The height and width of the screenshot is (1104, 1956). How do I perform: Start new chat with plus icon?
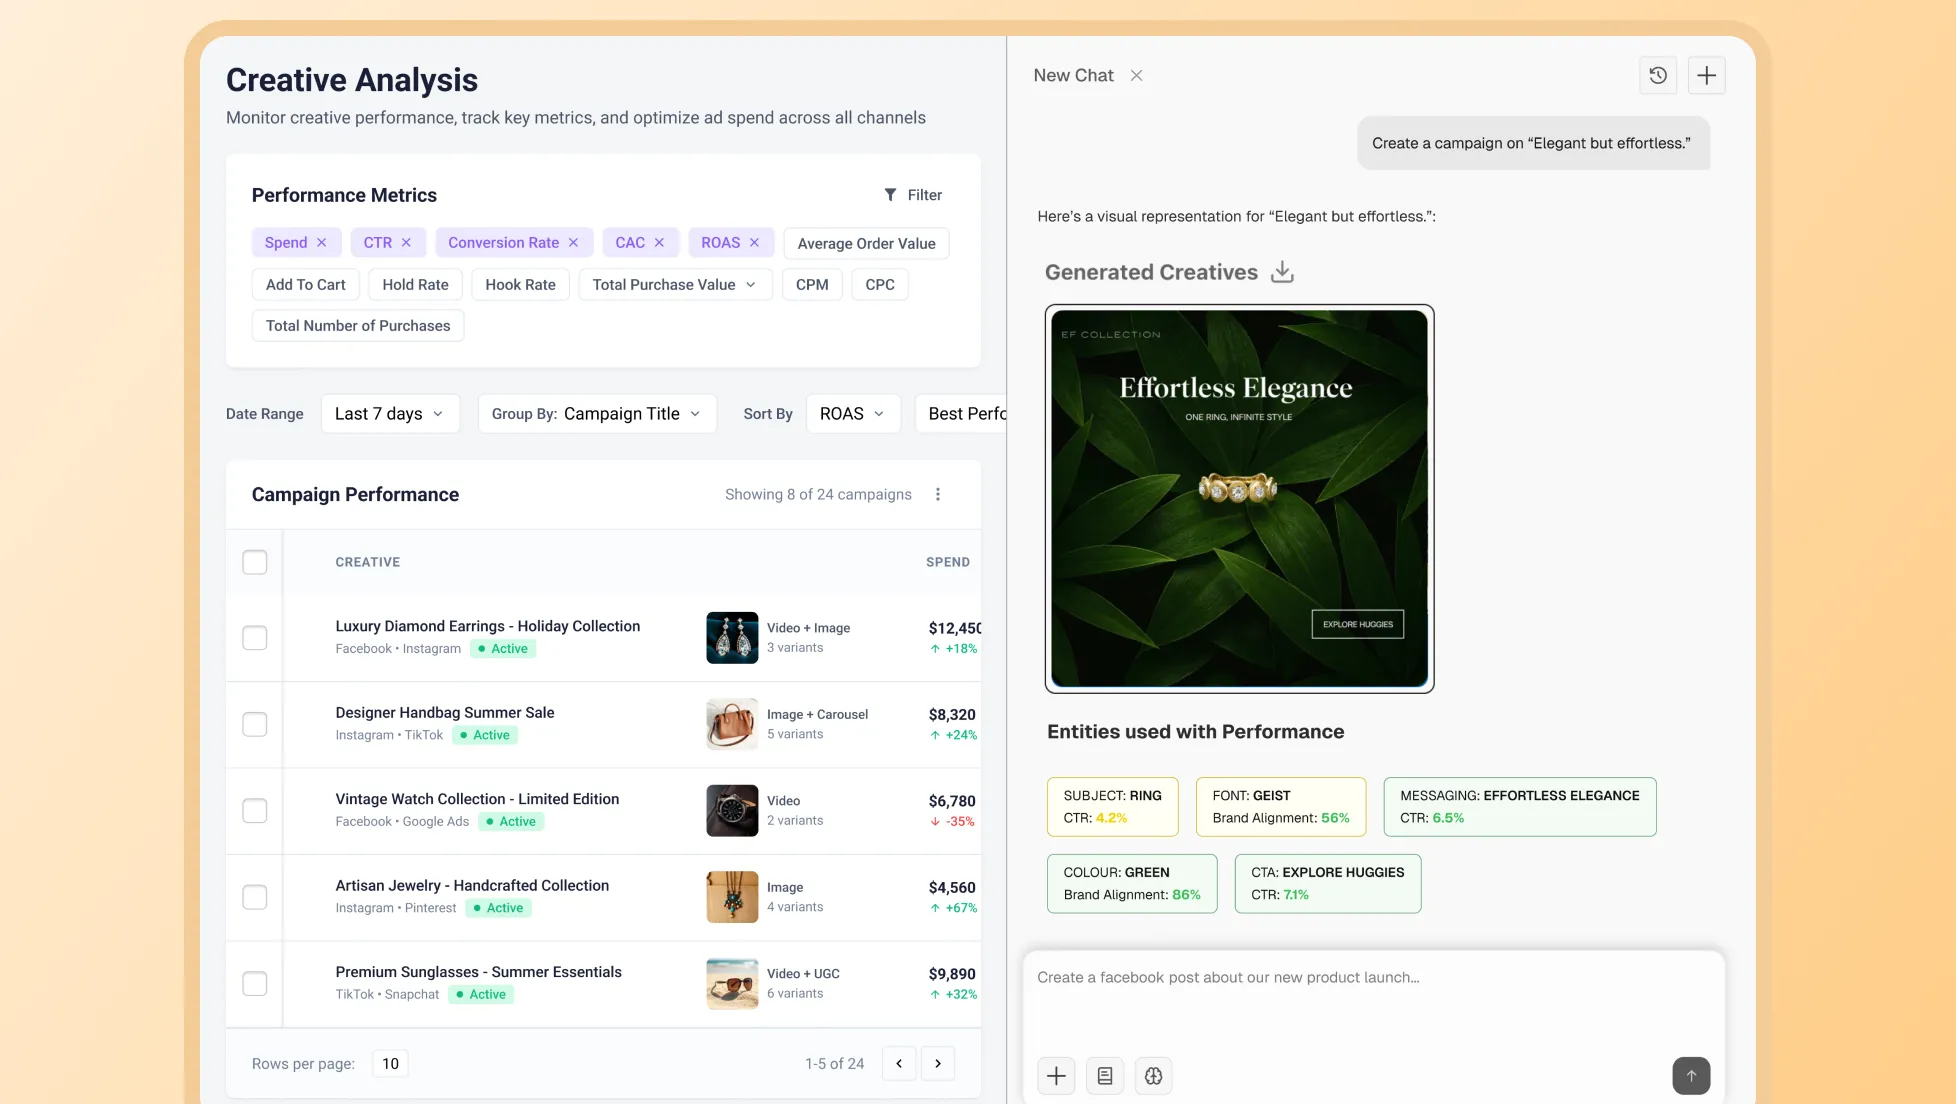tap(1706, 75)
